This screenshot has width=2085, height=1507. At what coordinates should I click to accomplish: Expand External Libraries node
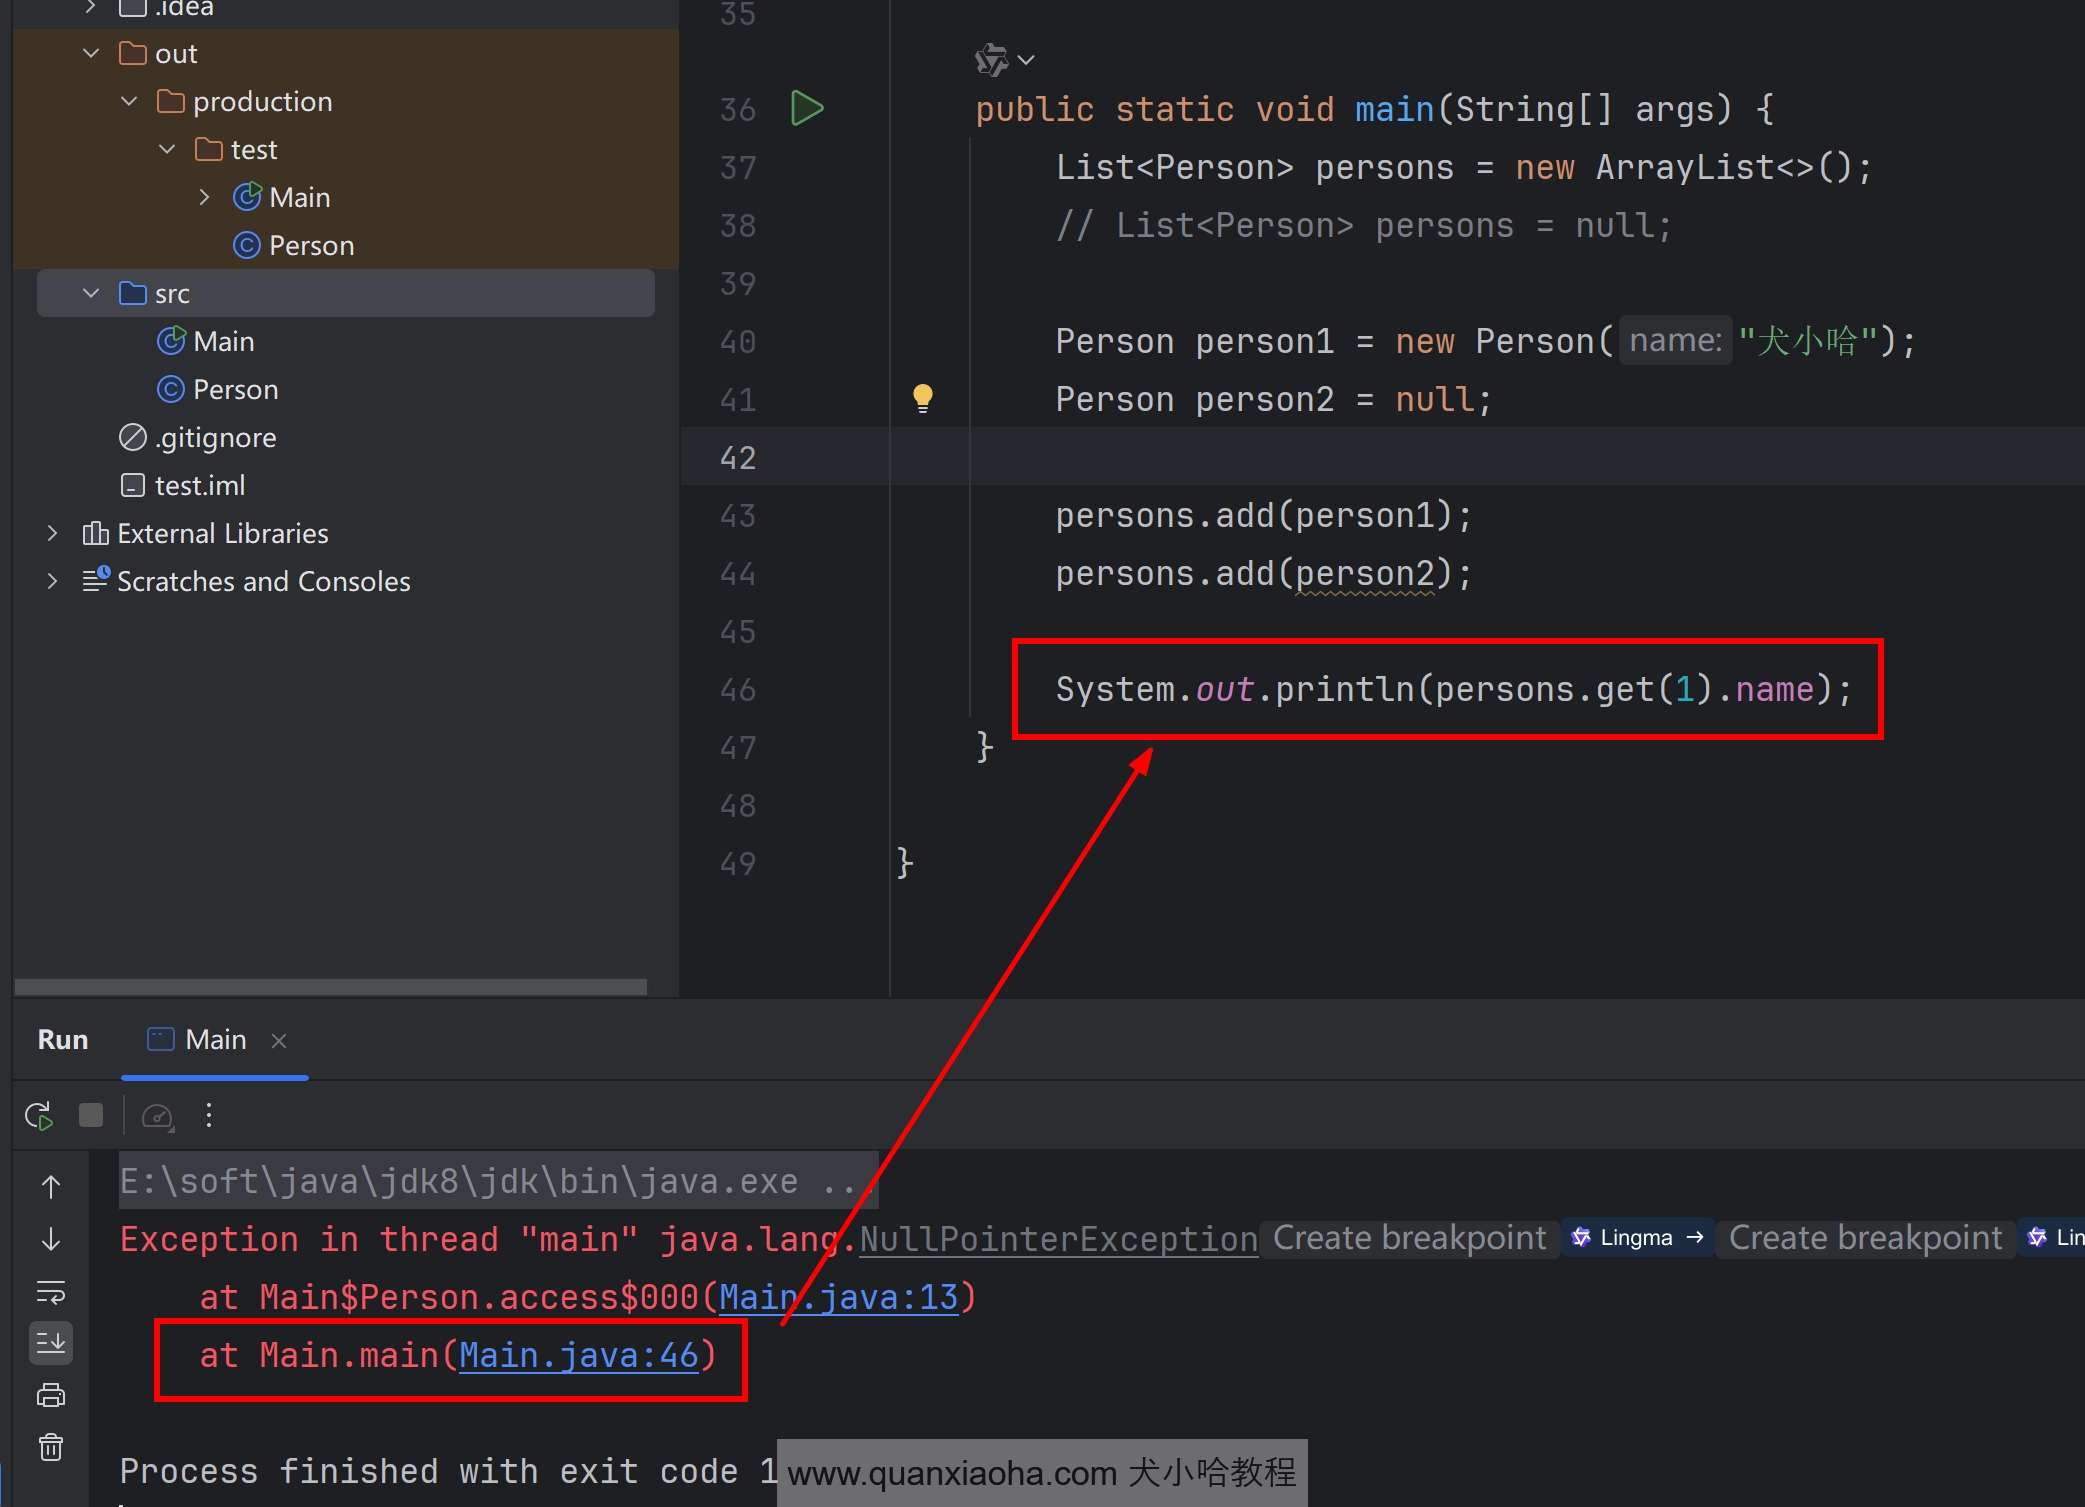pos(53,533)
